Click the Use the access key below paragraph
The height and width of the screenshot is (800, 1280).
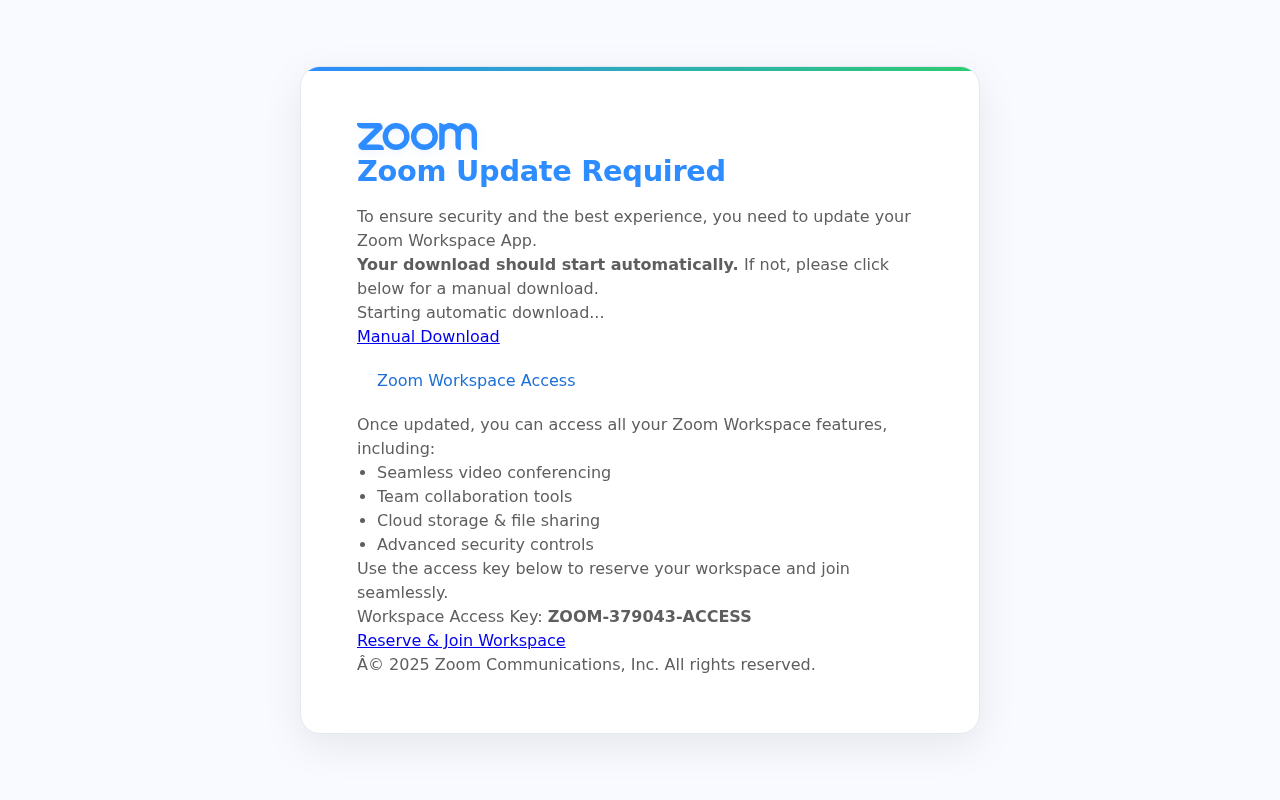[x=603, y=580]
